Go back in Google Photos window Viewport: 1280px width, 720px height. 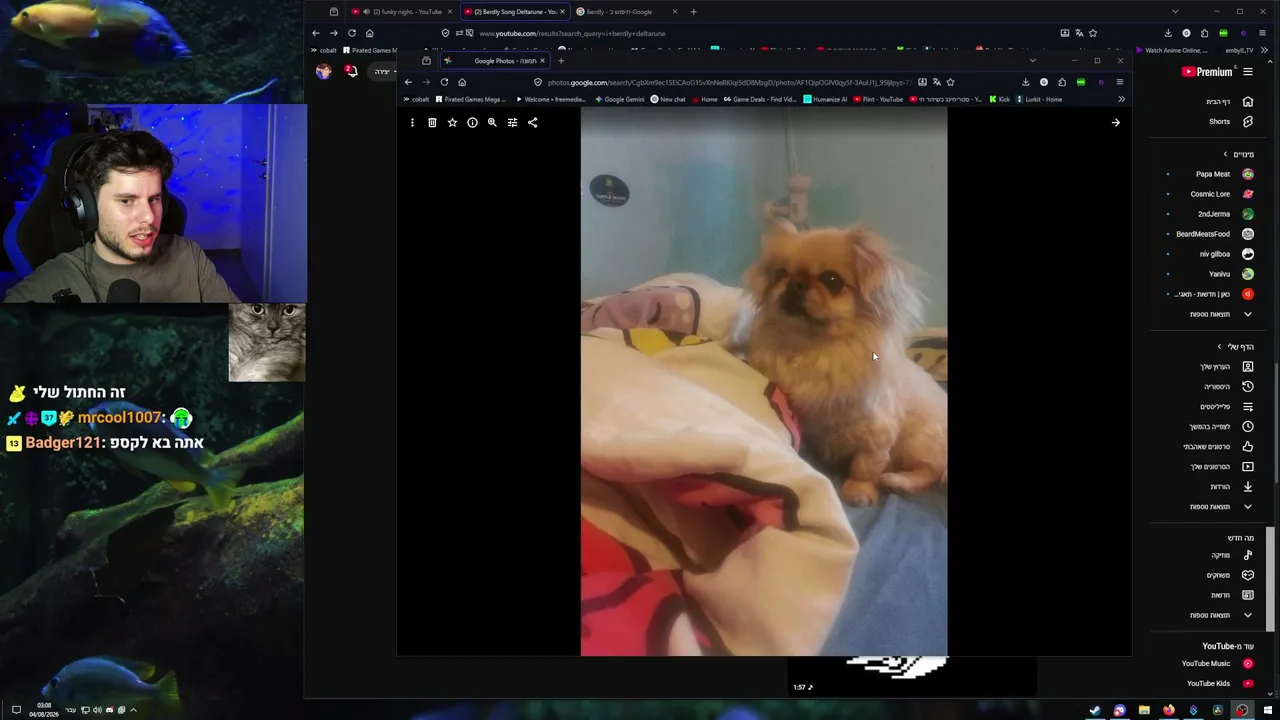[408, 82]
